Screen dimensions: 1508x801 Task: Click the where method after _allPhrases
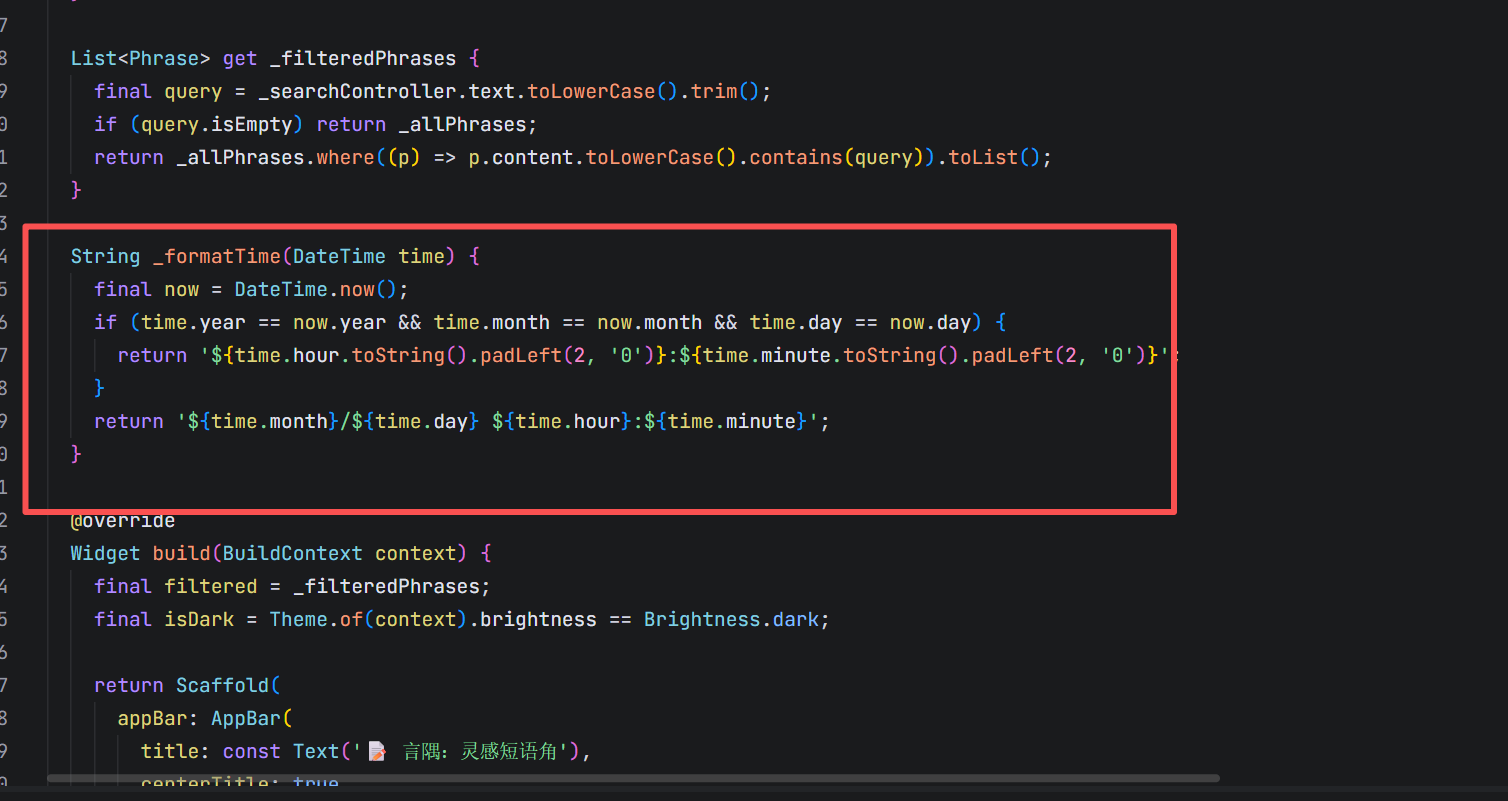[346, 157]
